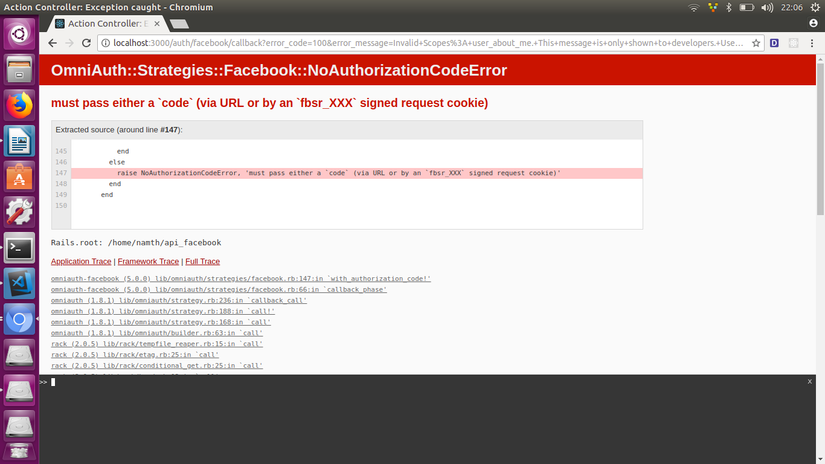Show the Application Trace
The width and height of the screenshot is (825, 464).
point(81,261)
